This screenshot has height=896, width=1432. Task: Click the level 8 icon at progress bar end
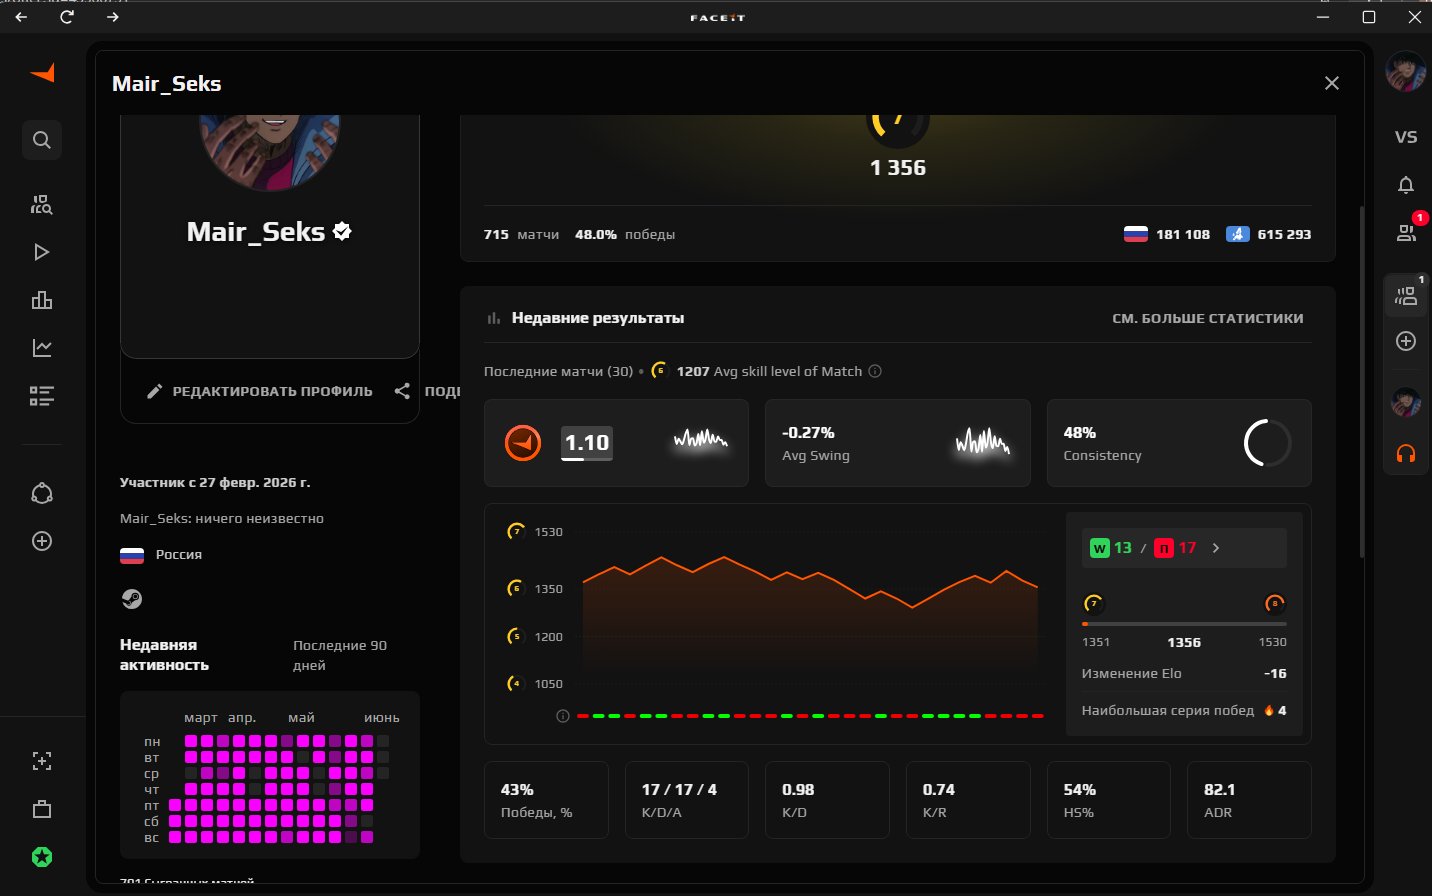click(x=1275, y=603)
